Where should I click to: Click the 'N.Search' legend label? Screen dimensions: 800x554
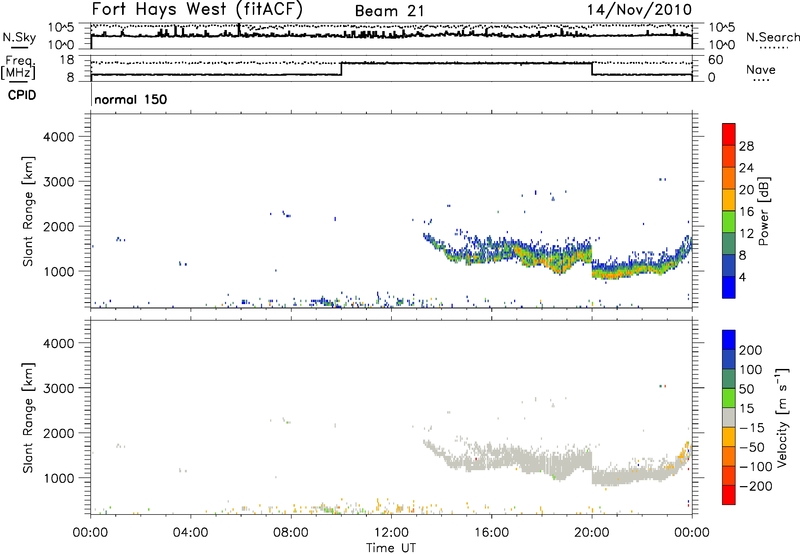[x=772, y=37]
